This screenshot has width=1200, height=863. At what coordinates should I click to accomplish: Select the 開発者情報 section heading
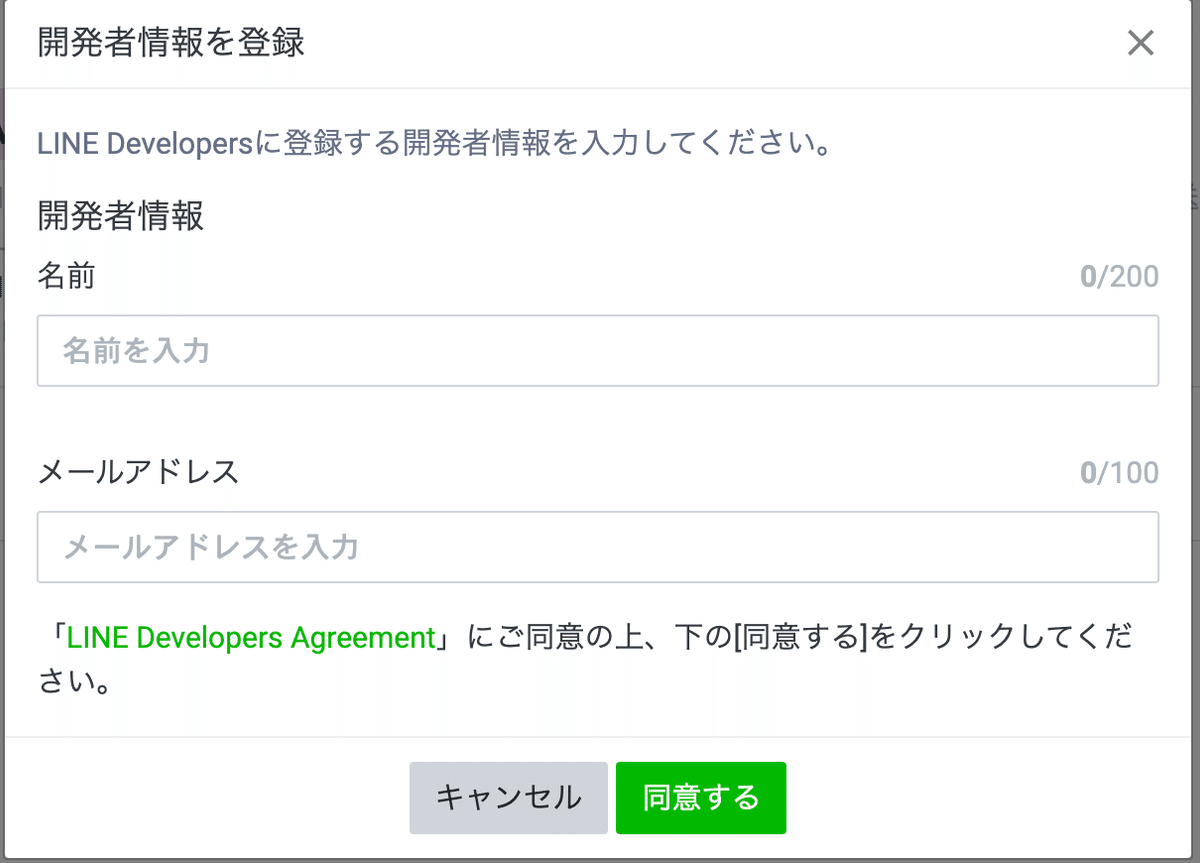[120, 216]
